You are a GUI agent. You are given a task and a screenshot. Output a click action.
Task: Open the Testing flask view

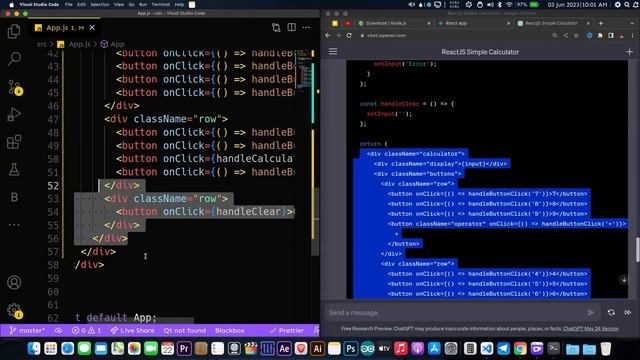[x=14, y=169]
